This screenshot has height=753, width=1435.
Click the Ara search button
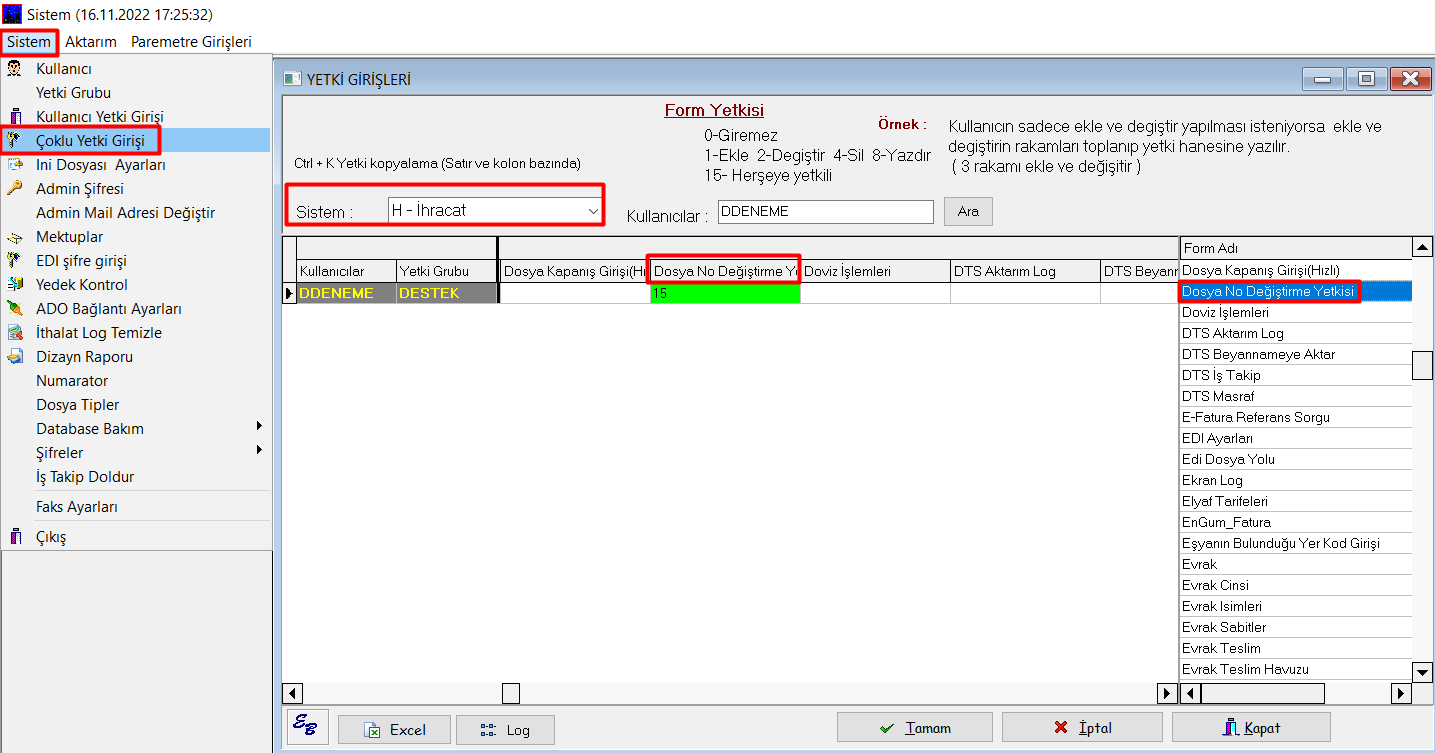(968, 211)
